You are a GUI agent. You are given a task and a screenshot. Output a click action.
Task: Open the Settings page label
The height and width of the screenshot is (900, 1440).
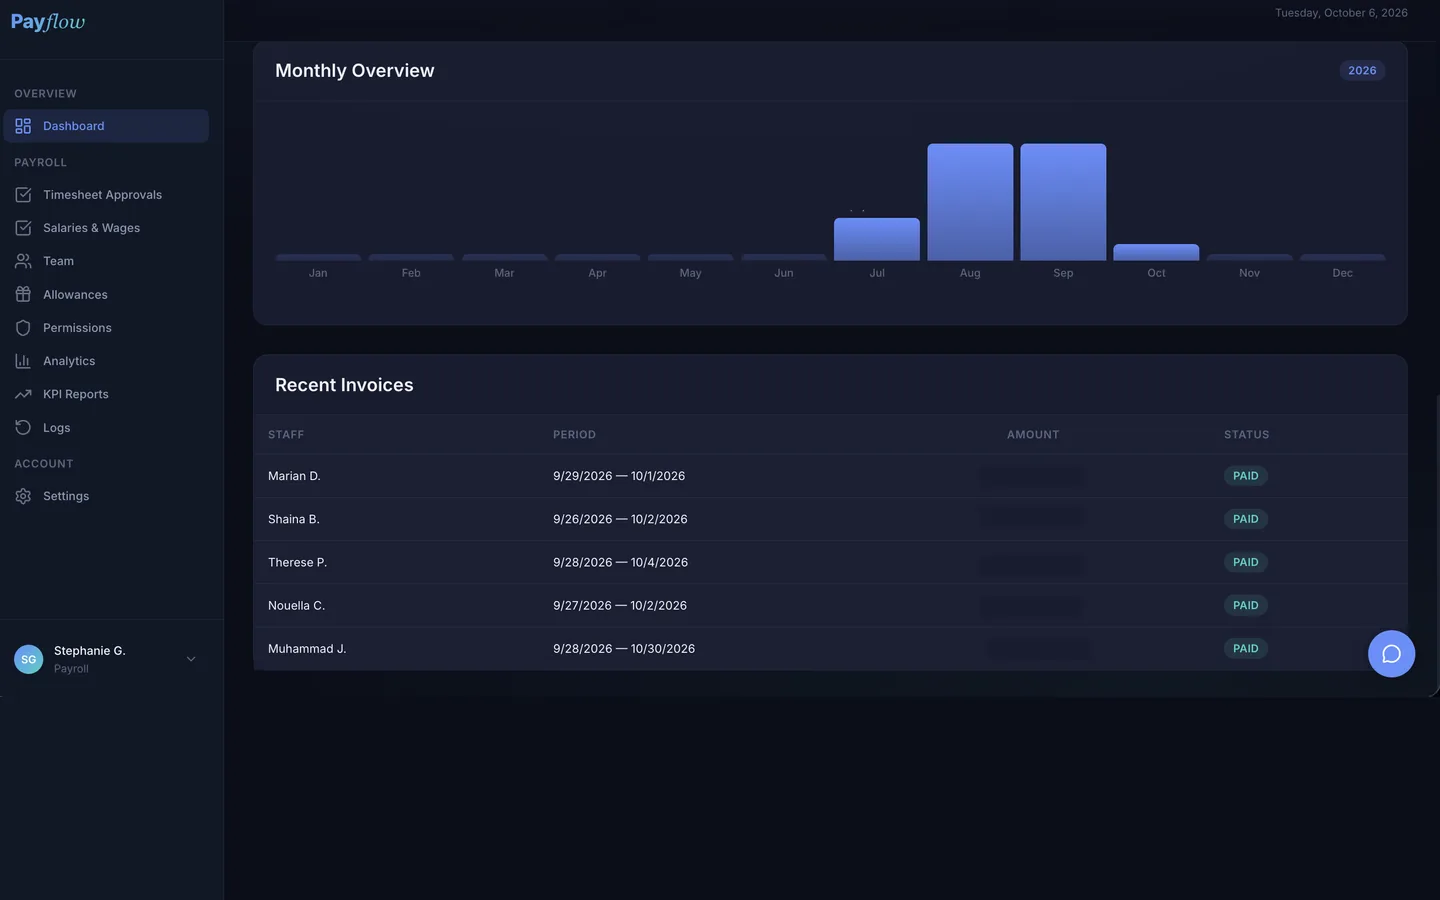point(66,496)
